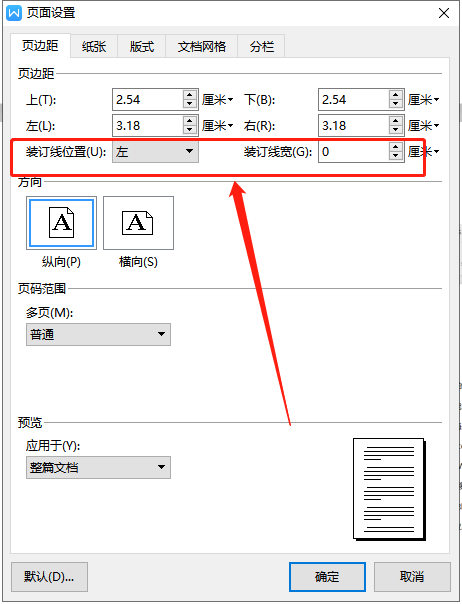The image size is (462, 604).
Task: Confirm the settings with the 确定 button
Action: click(327, 577)
